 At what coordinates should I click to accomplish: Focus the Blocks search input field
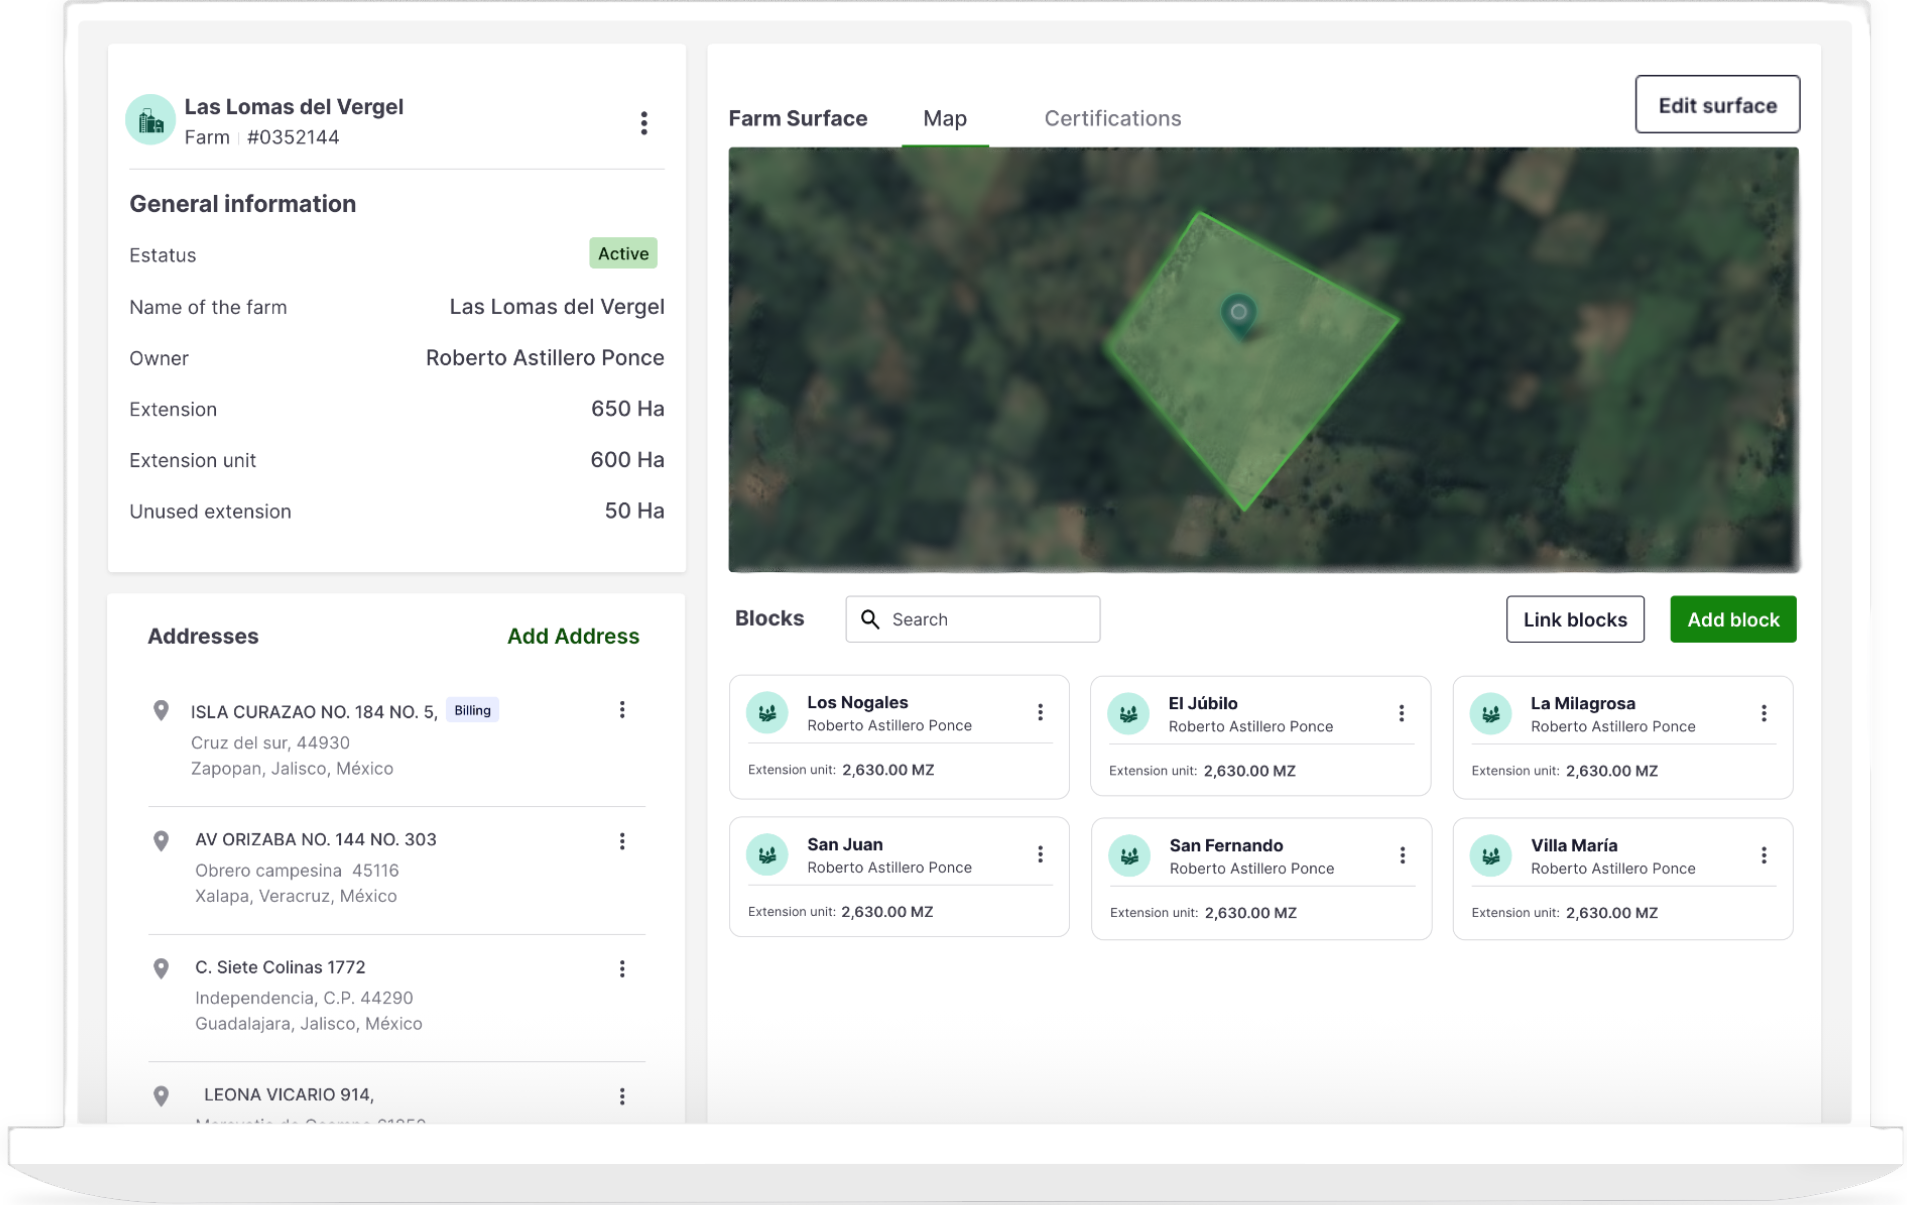990,620
